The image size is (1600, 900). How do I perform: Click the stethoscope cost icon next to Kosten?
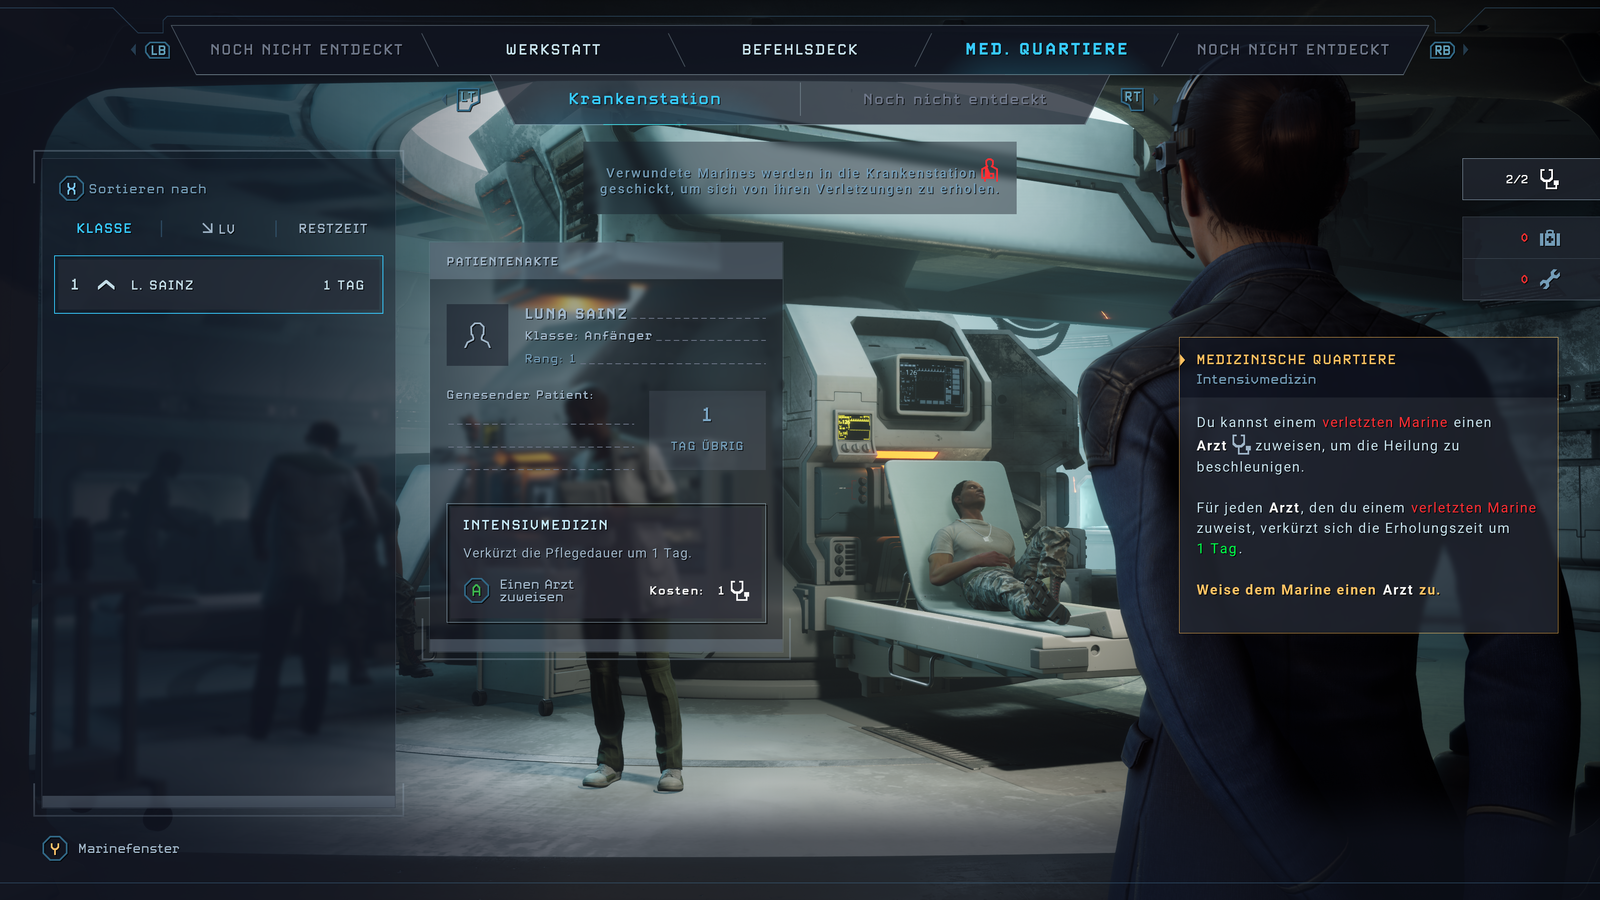tap(739, 591)
